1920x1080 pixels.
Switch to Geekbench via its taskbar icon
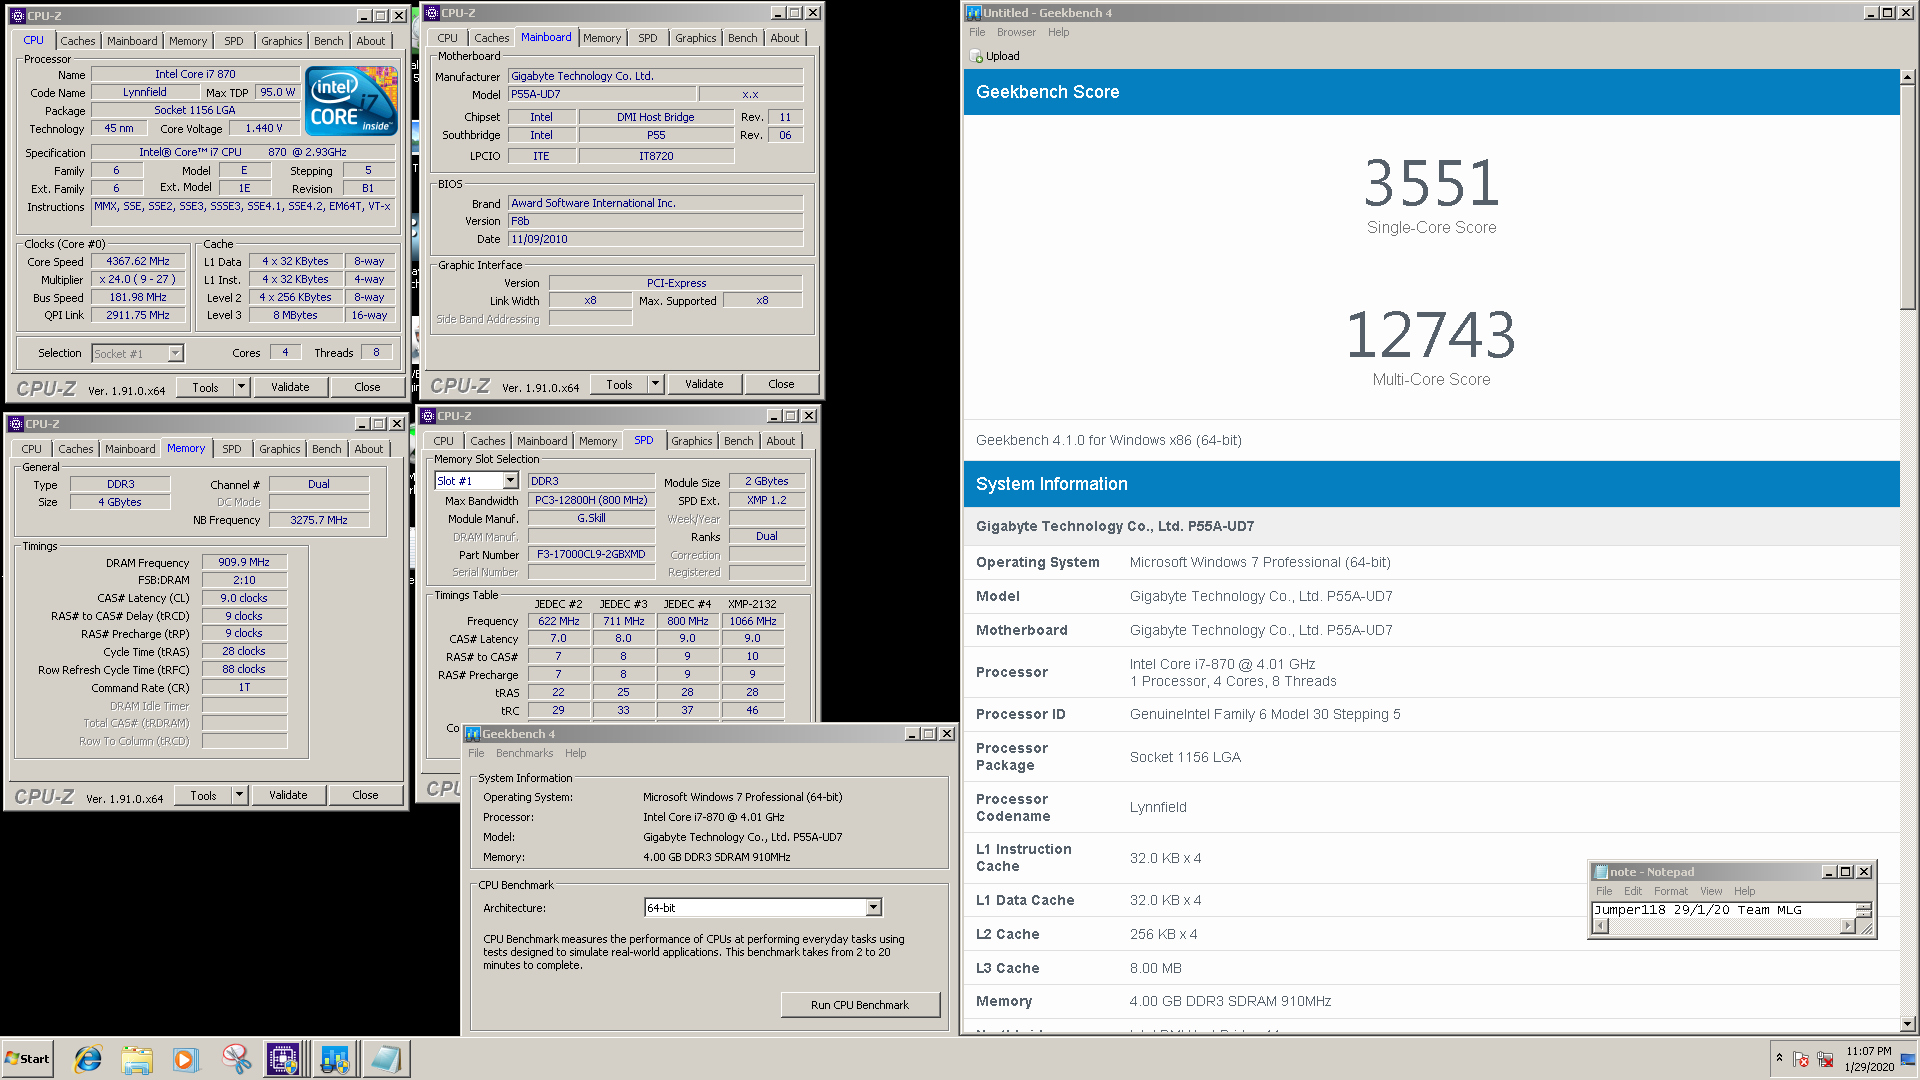coord(334,1059)
